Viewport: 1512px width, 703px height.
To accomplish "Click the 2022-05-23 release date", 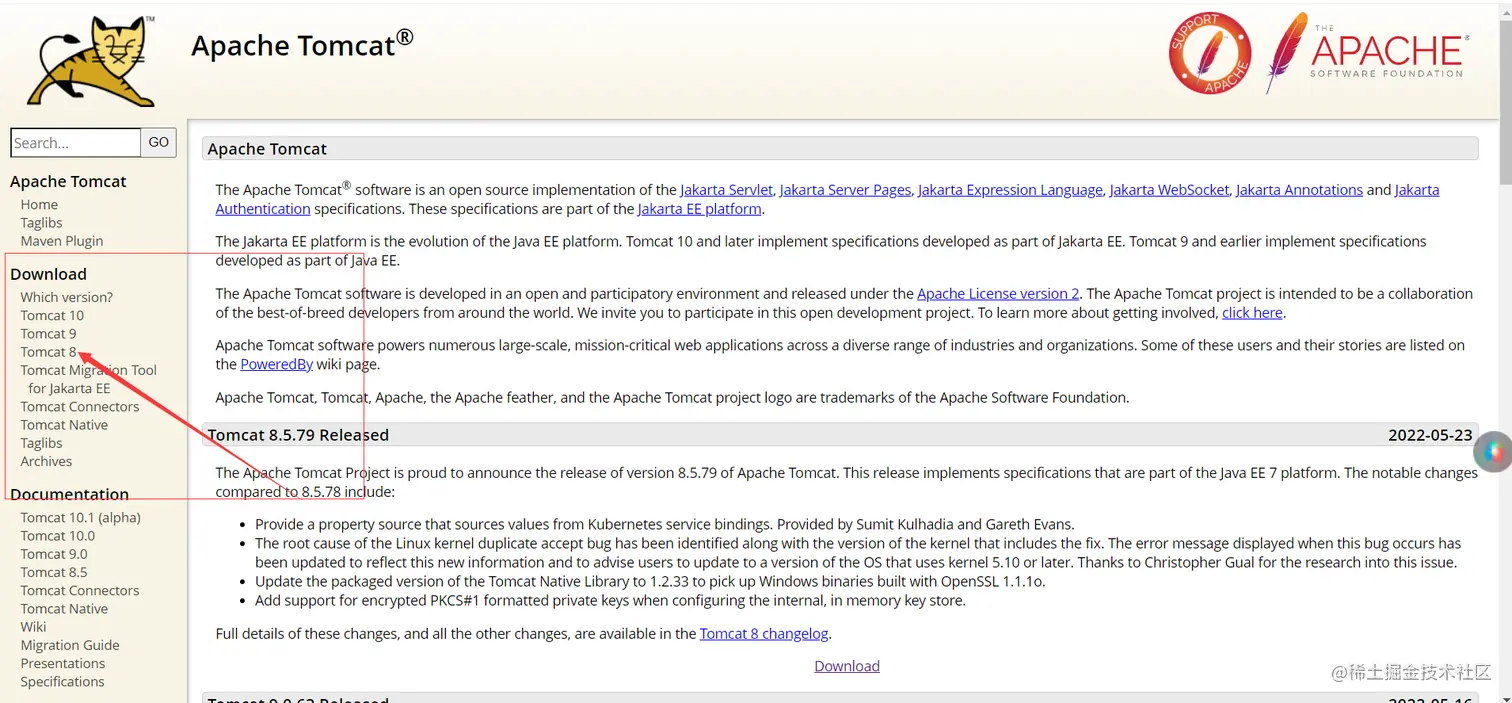I will point(1430,435).
